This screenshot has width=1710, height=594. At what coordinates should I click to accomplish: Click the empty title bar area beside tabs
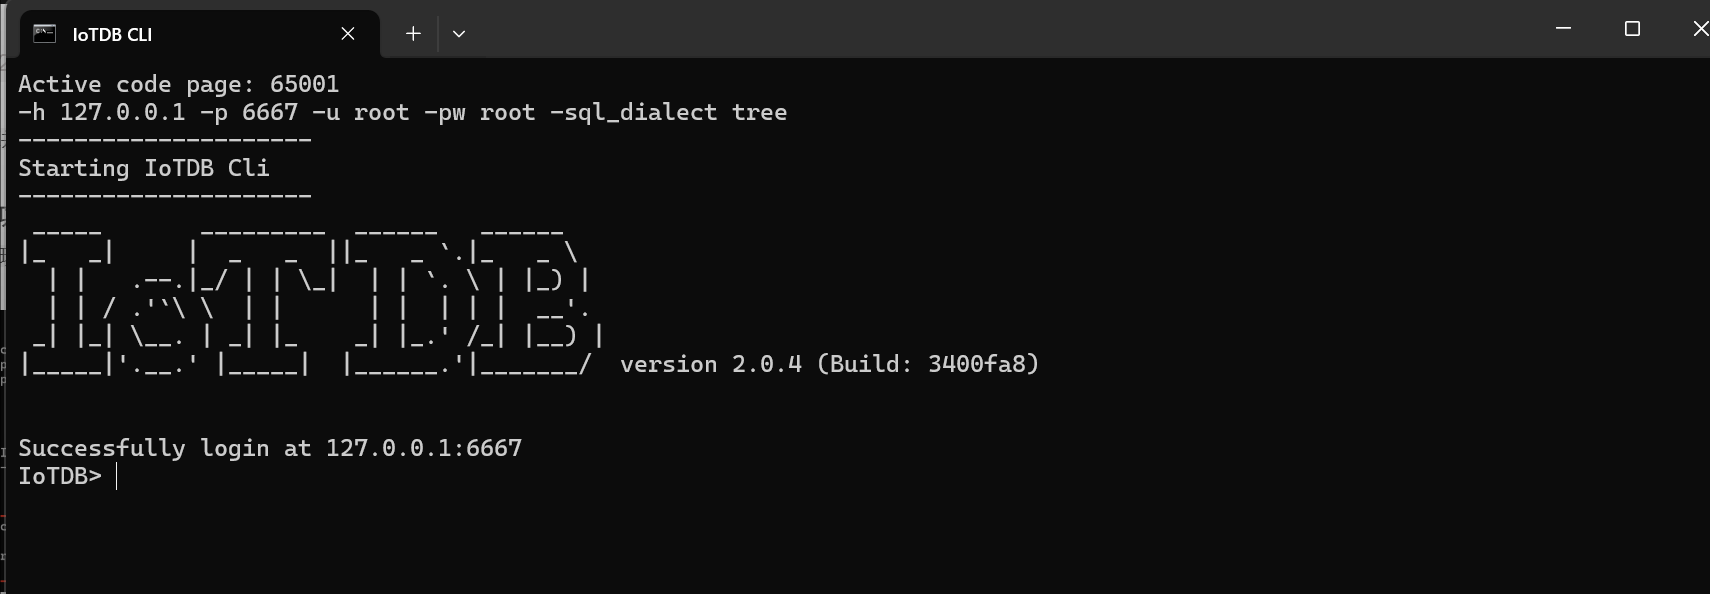pos(1000,30)
